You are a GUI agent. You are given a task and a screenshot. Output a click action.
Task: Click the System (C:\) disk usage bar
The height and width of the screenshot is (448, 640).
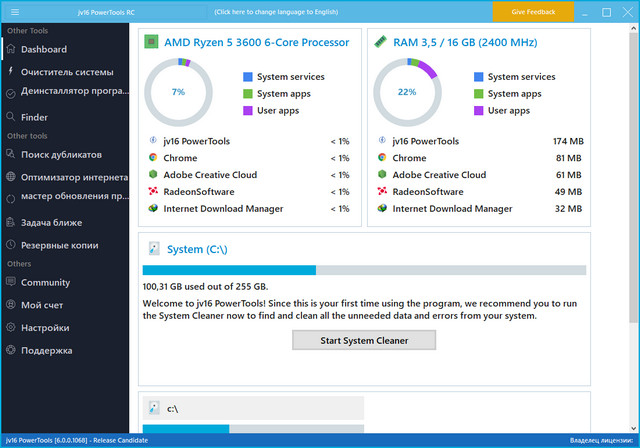364,270
